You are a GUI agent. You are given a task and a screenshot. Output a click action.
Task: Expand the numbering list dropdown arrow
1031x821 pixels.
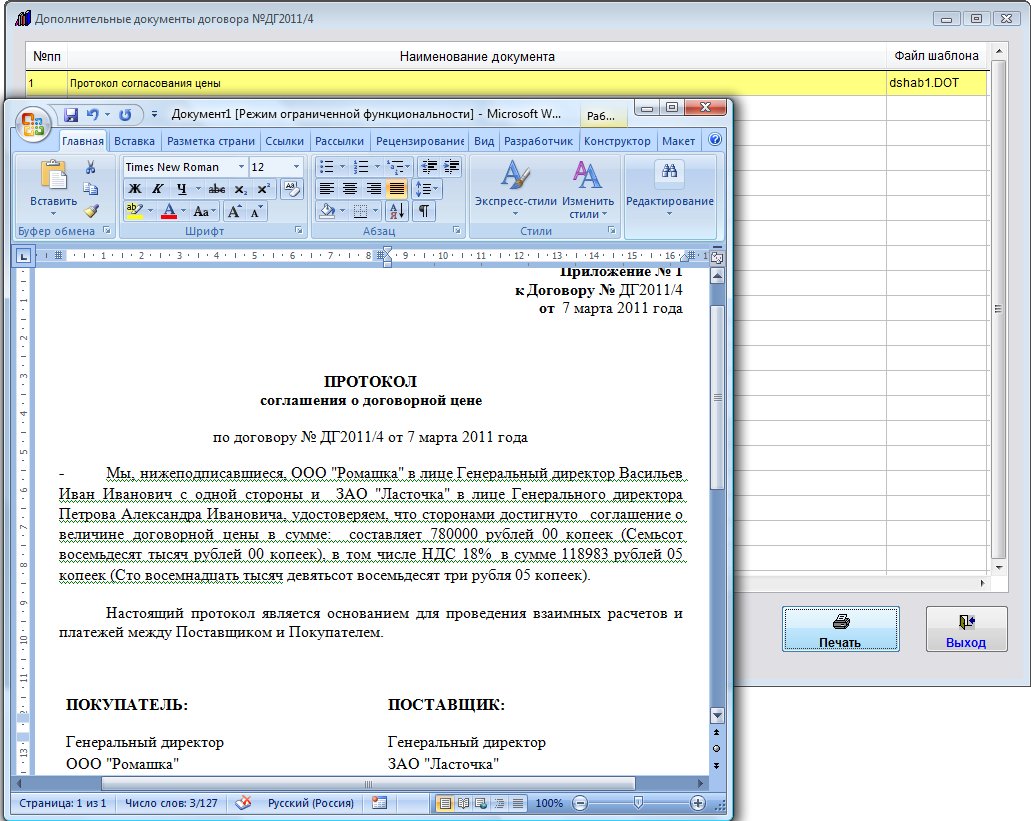coord(377,167)
